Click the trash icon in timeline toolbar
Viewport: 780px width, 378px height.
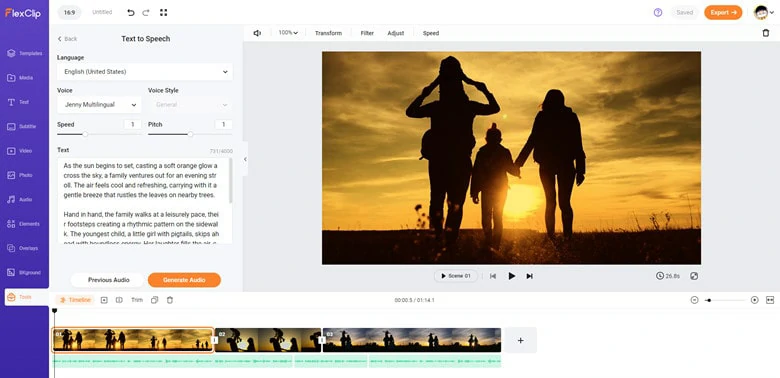pyautogui.click(x=170, y=300)
